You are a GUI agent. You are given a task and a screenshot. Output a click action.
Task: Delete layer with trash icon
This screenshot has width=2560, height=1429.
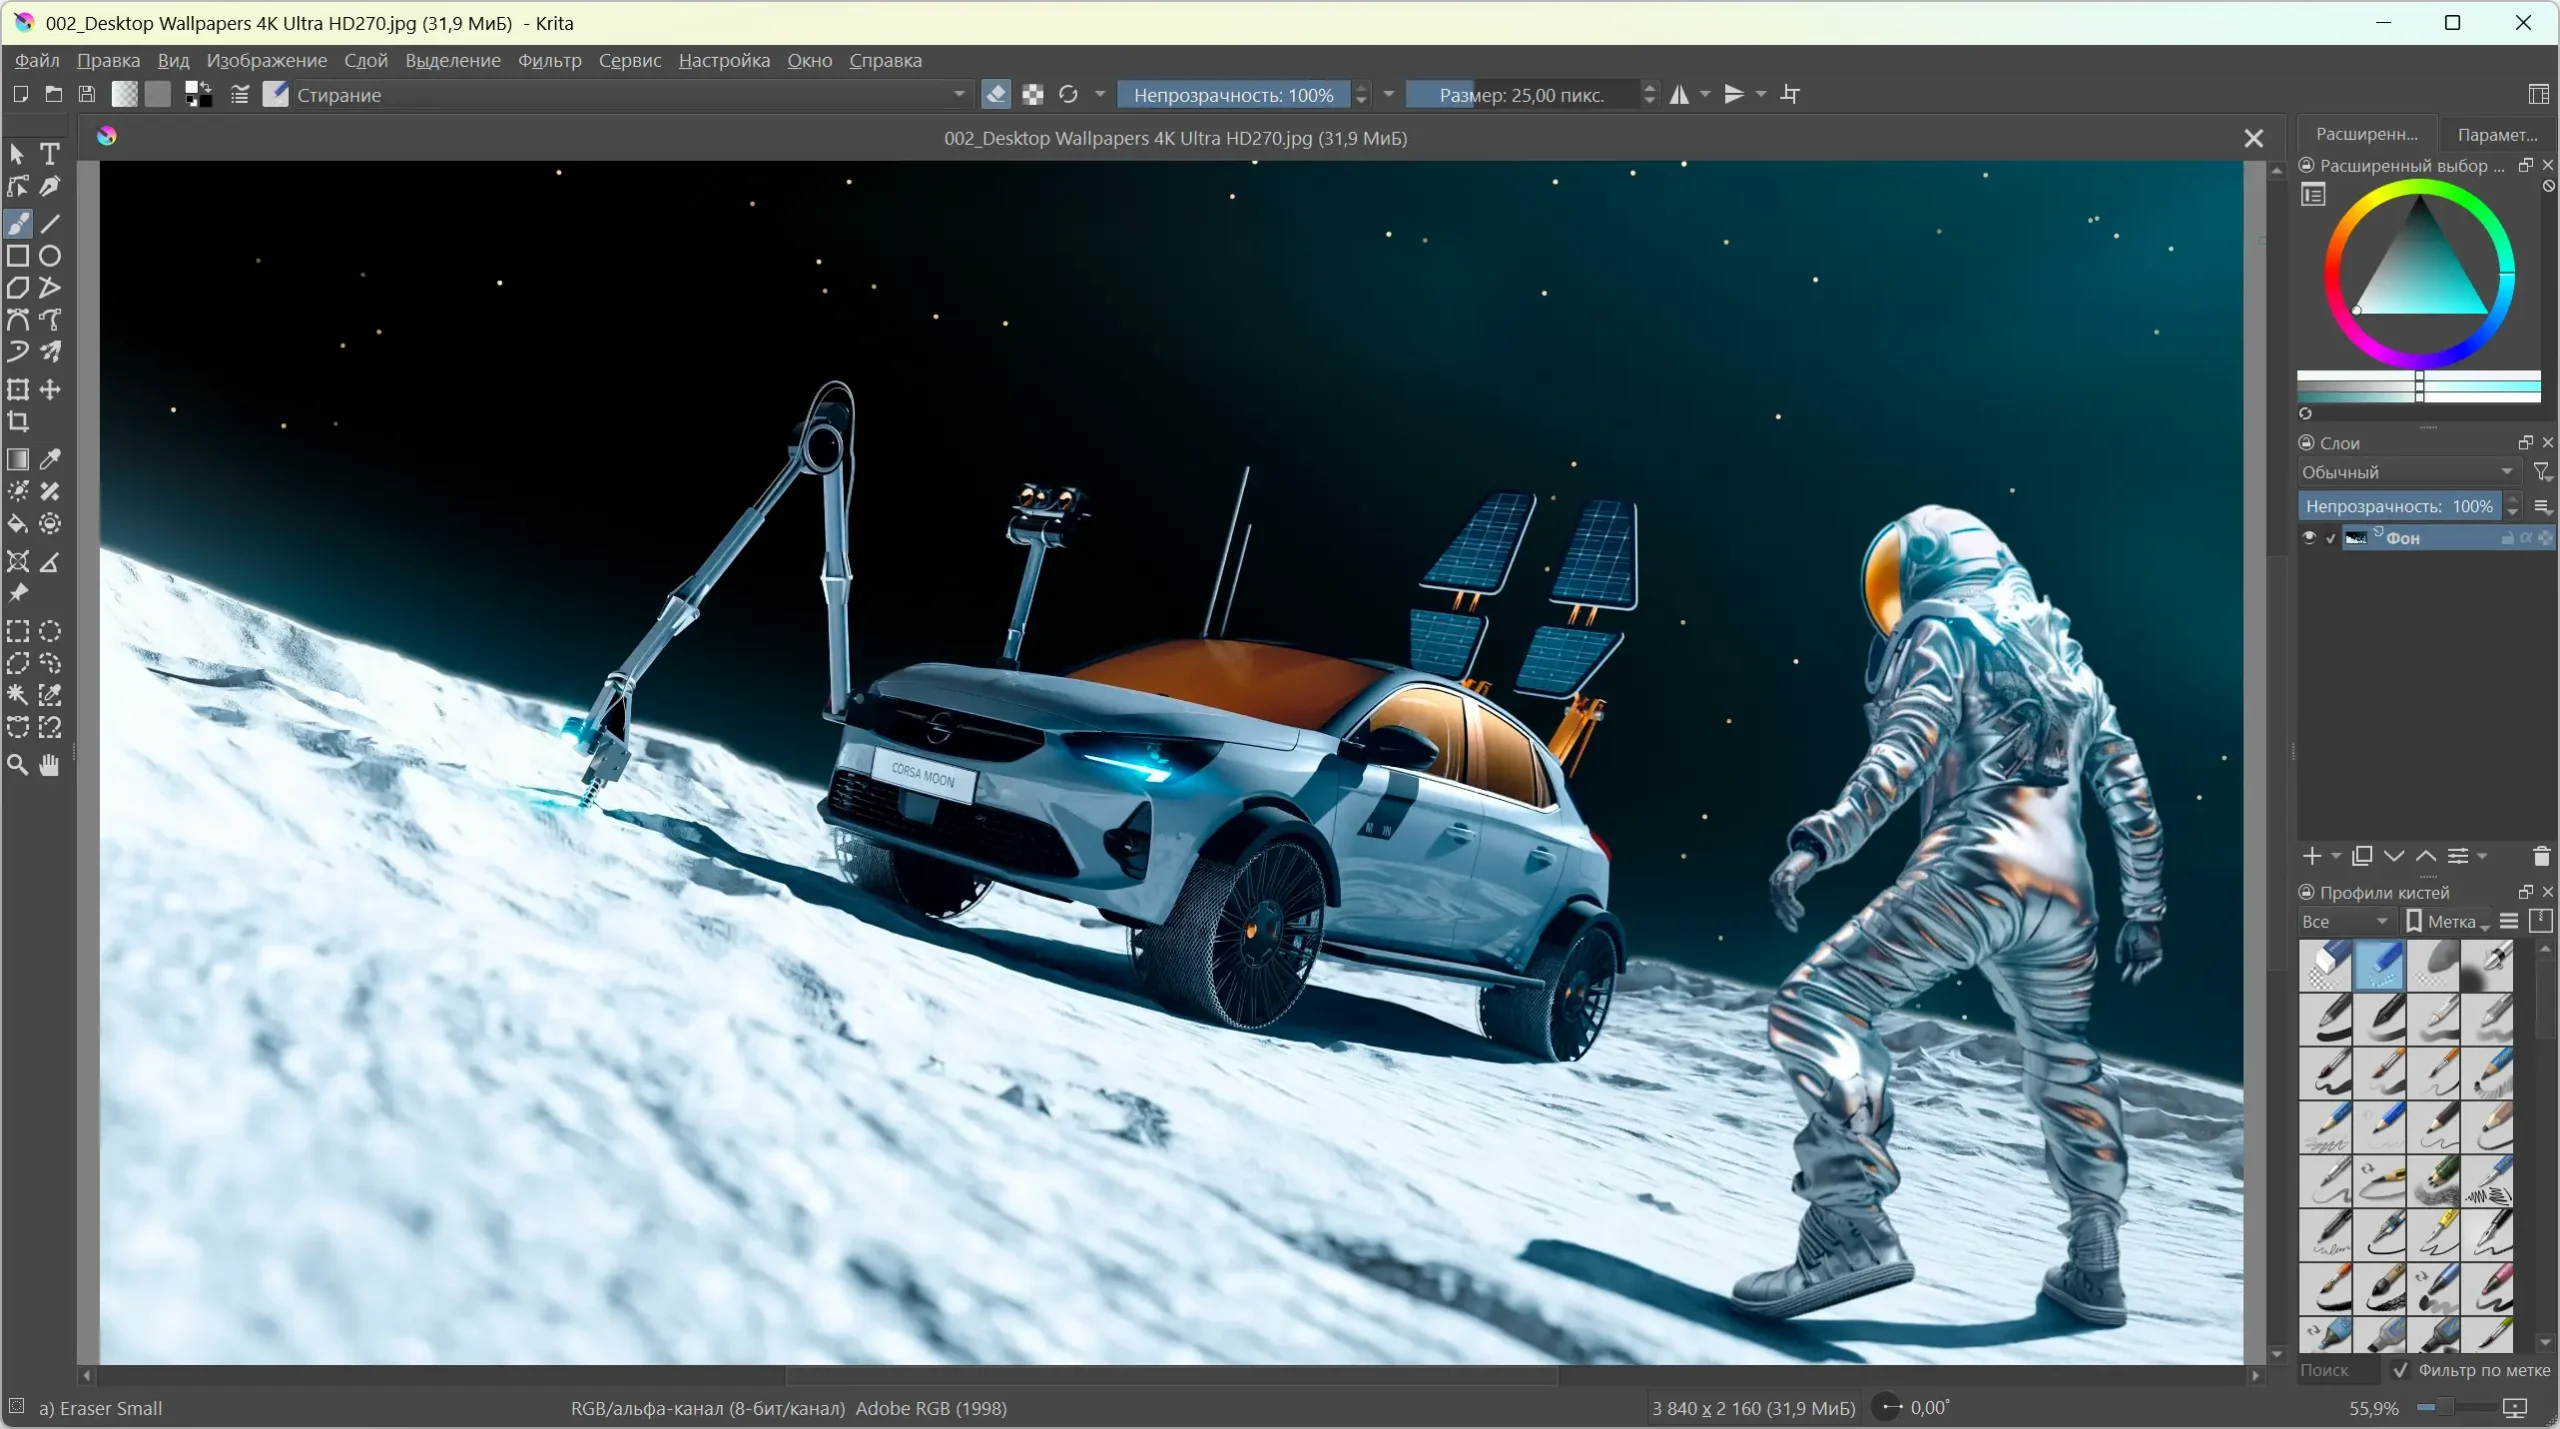click(2541, 856)
